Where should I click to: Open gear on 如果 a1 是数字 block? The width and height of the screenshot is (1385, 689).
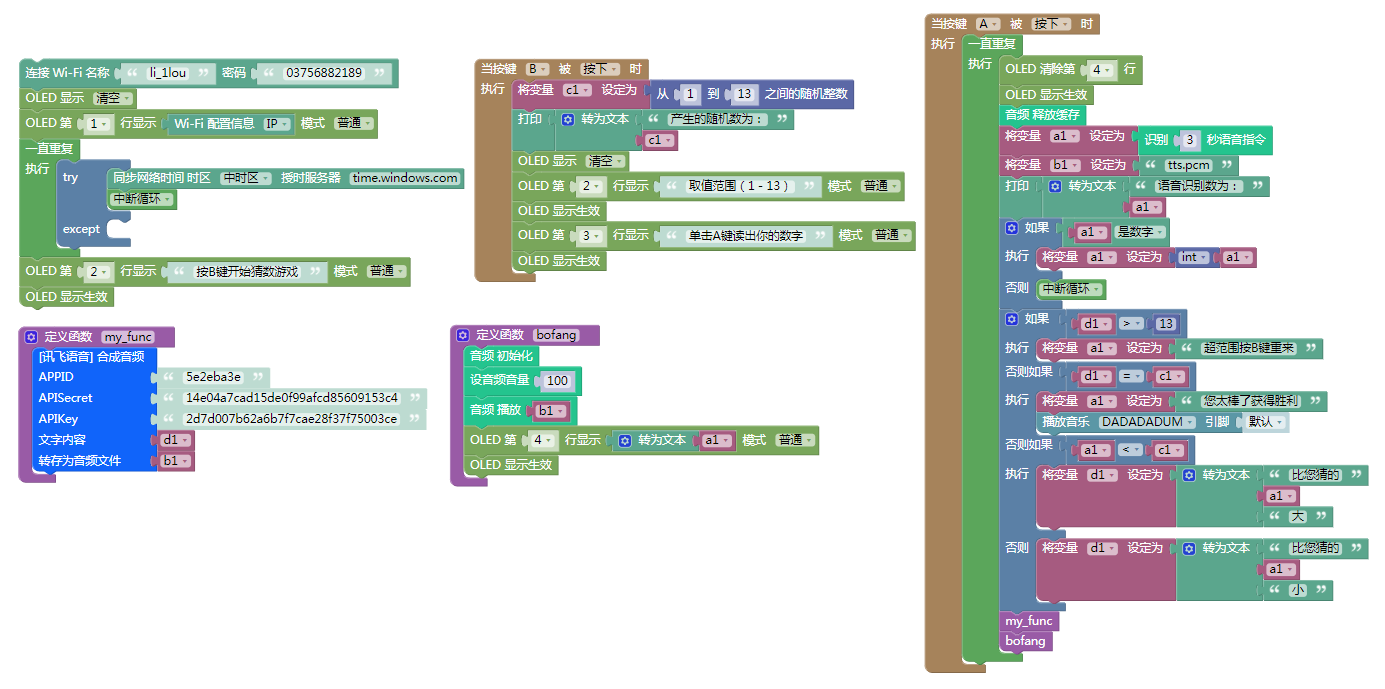1011,228
